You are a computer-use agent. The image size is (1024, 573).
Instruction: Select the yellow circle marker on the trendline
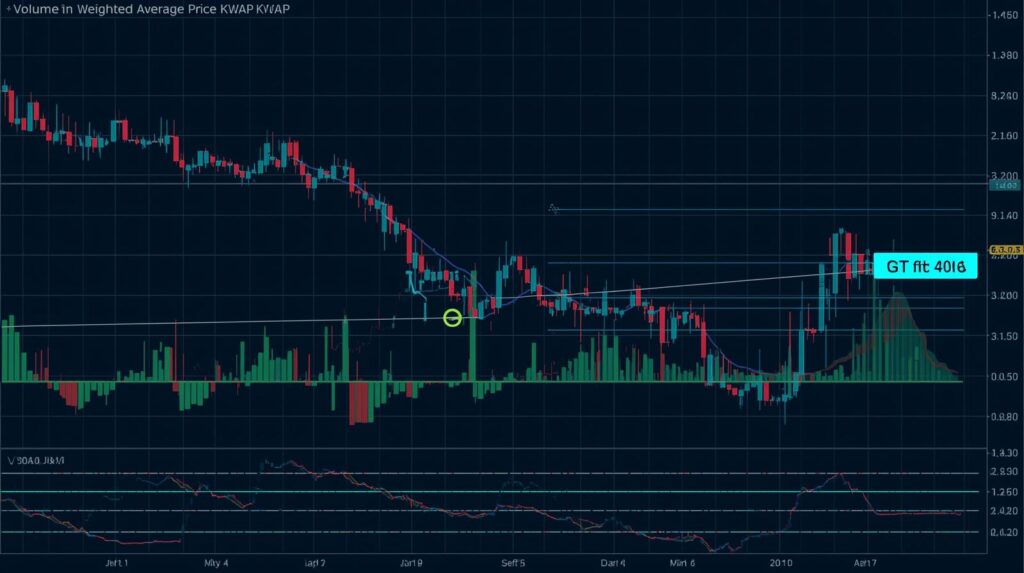pyautogui.click(x=452, y=318)
